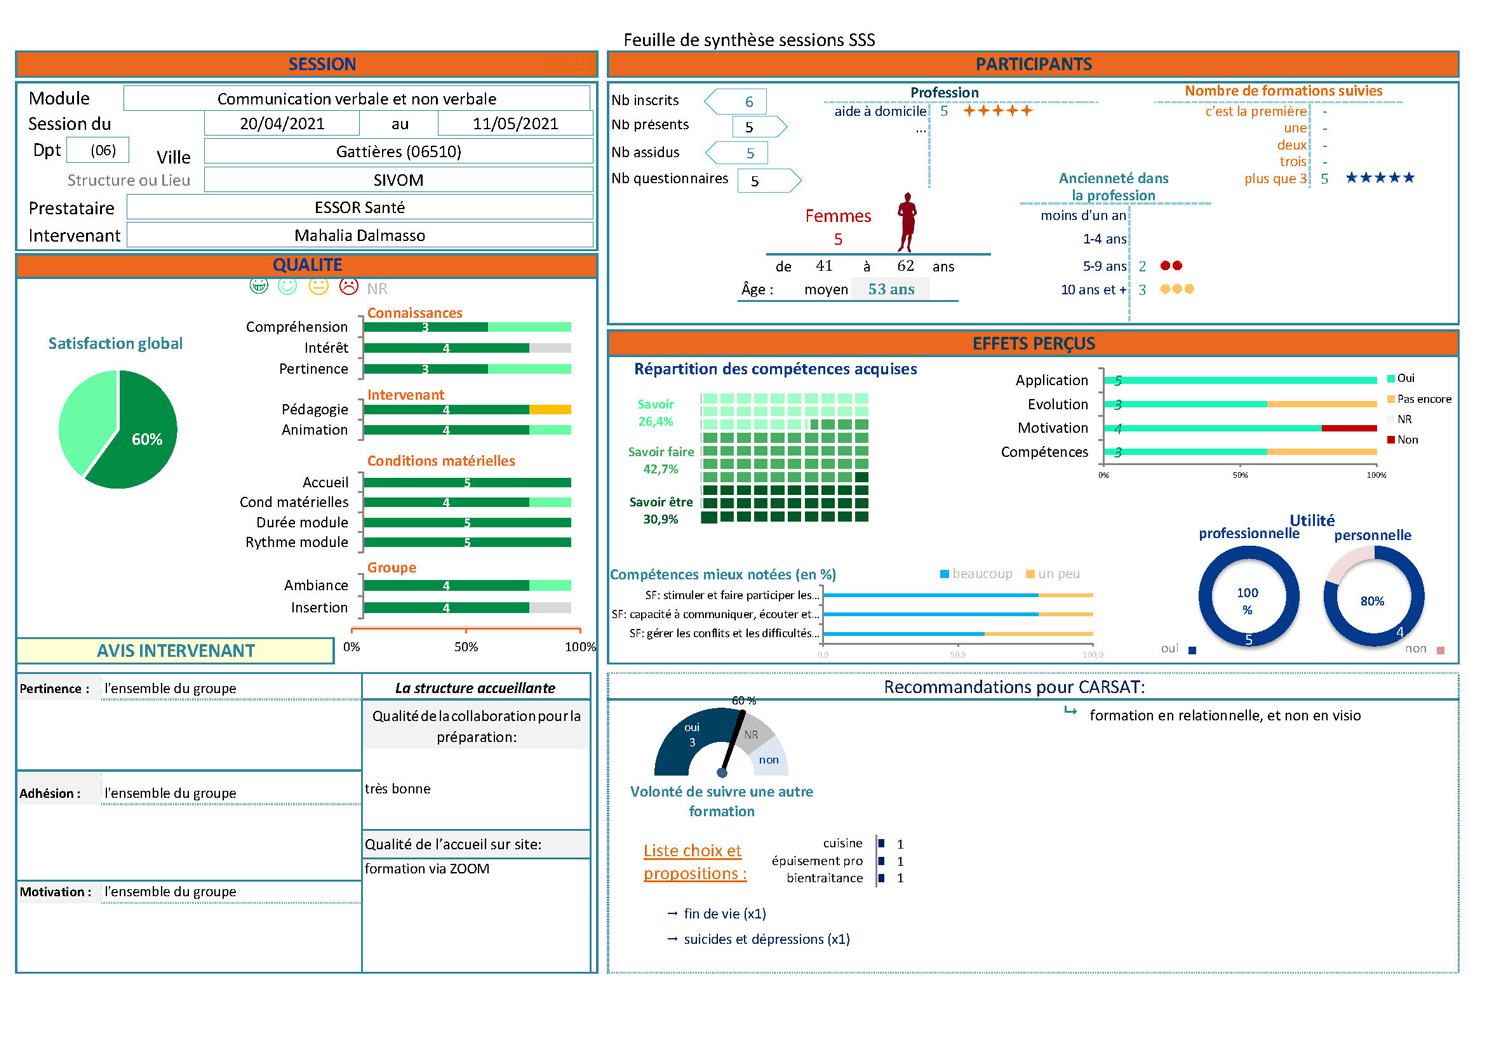Image resolution: width=1500 pixels, height=1061 pixels.
Task: Click the Pas encore legend swatch
Action: tap(1390, 399)
